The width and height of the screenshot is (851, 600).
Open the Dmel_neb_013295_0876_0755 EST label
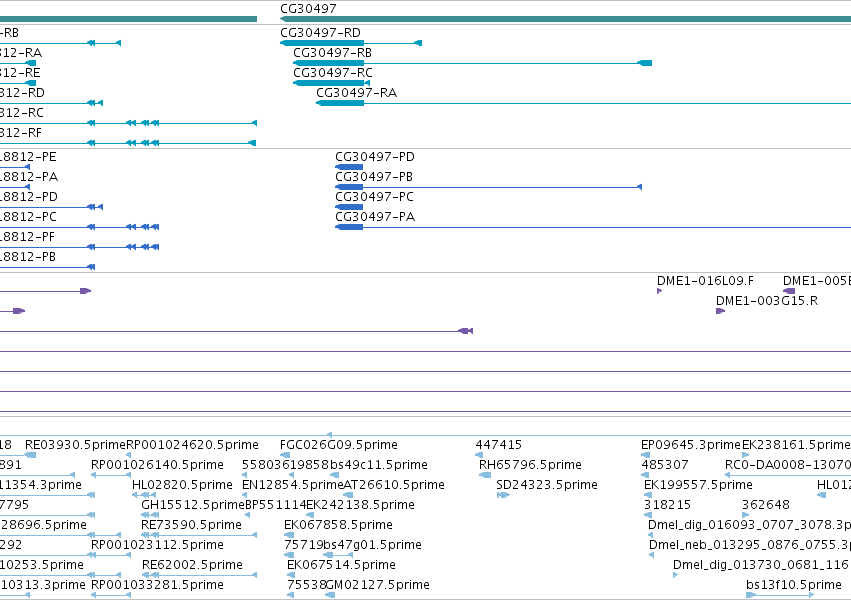click(x=750, y=545)
